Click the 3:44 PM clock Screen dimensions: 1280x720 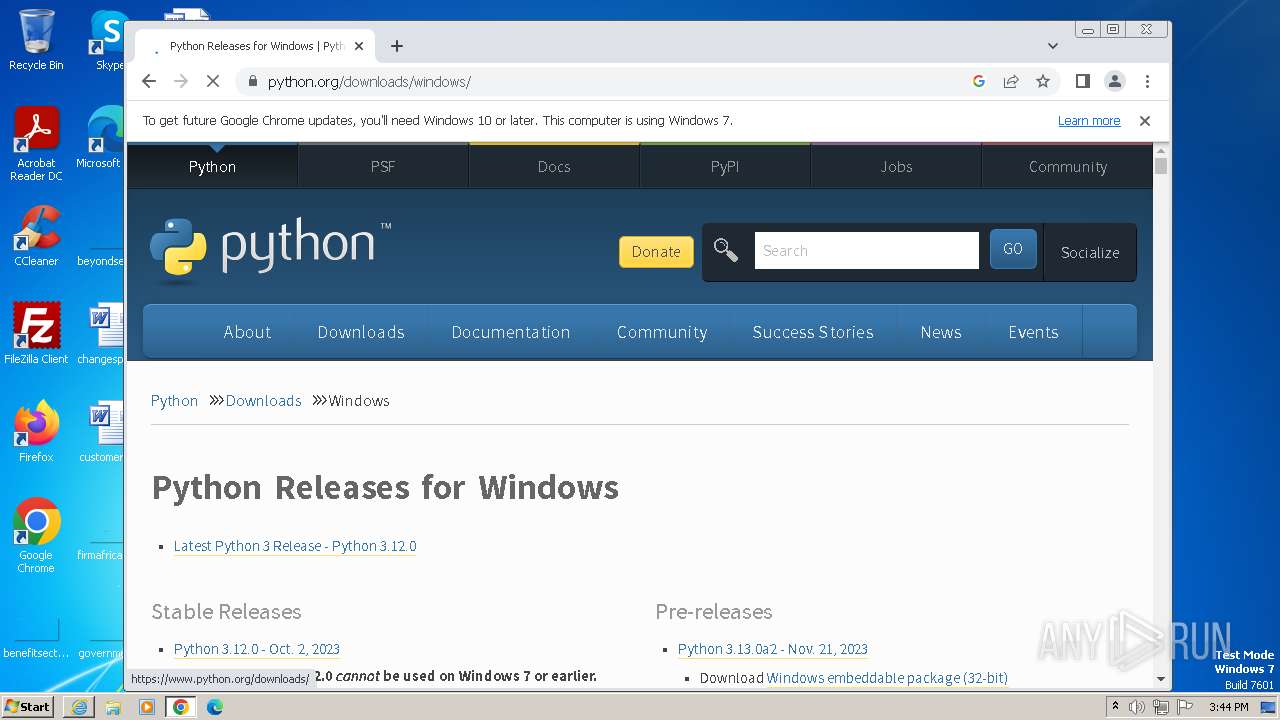tap(1228, 707)
